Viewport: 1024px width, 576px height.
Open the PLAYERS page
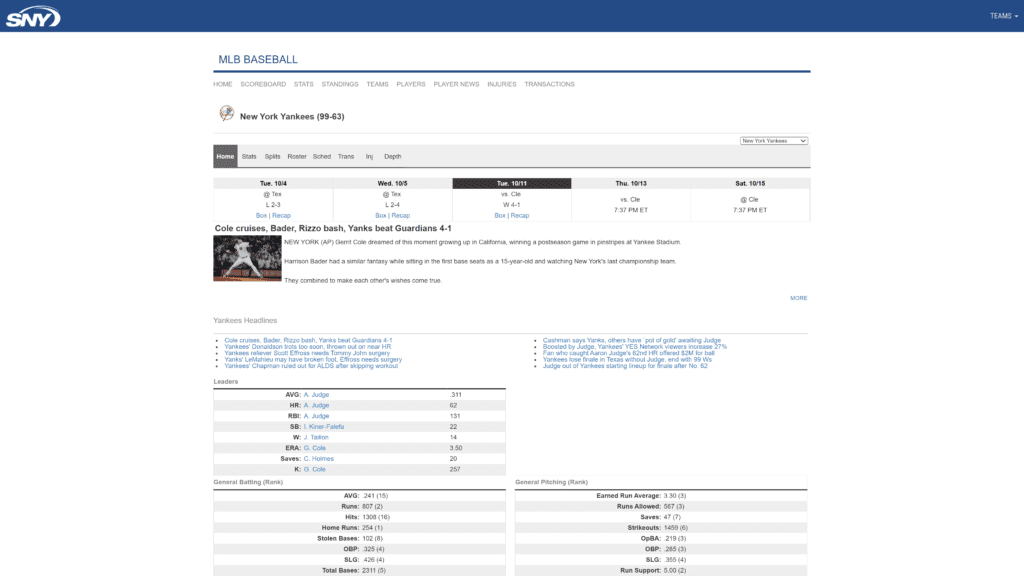click(411, 84)
